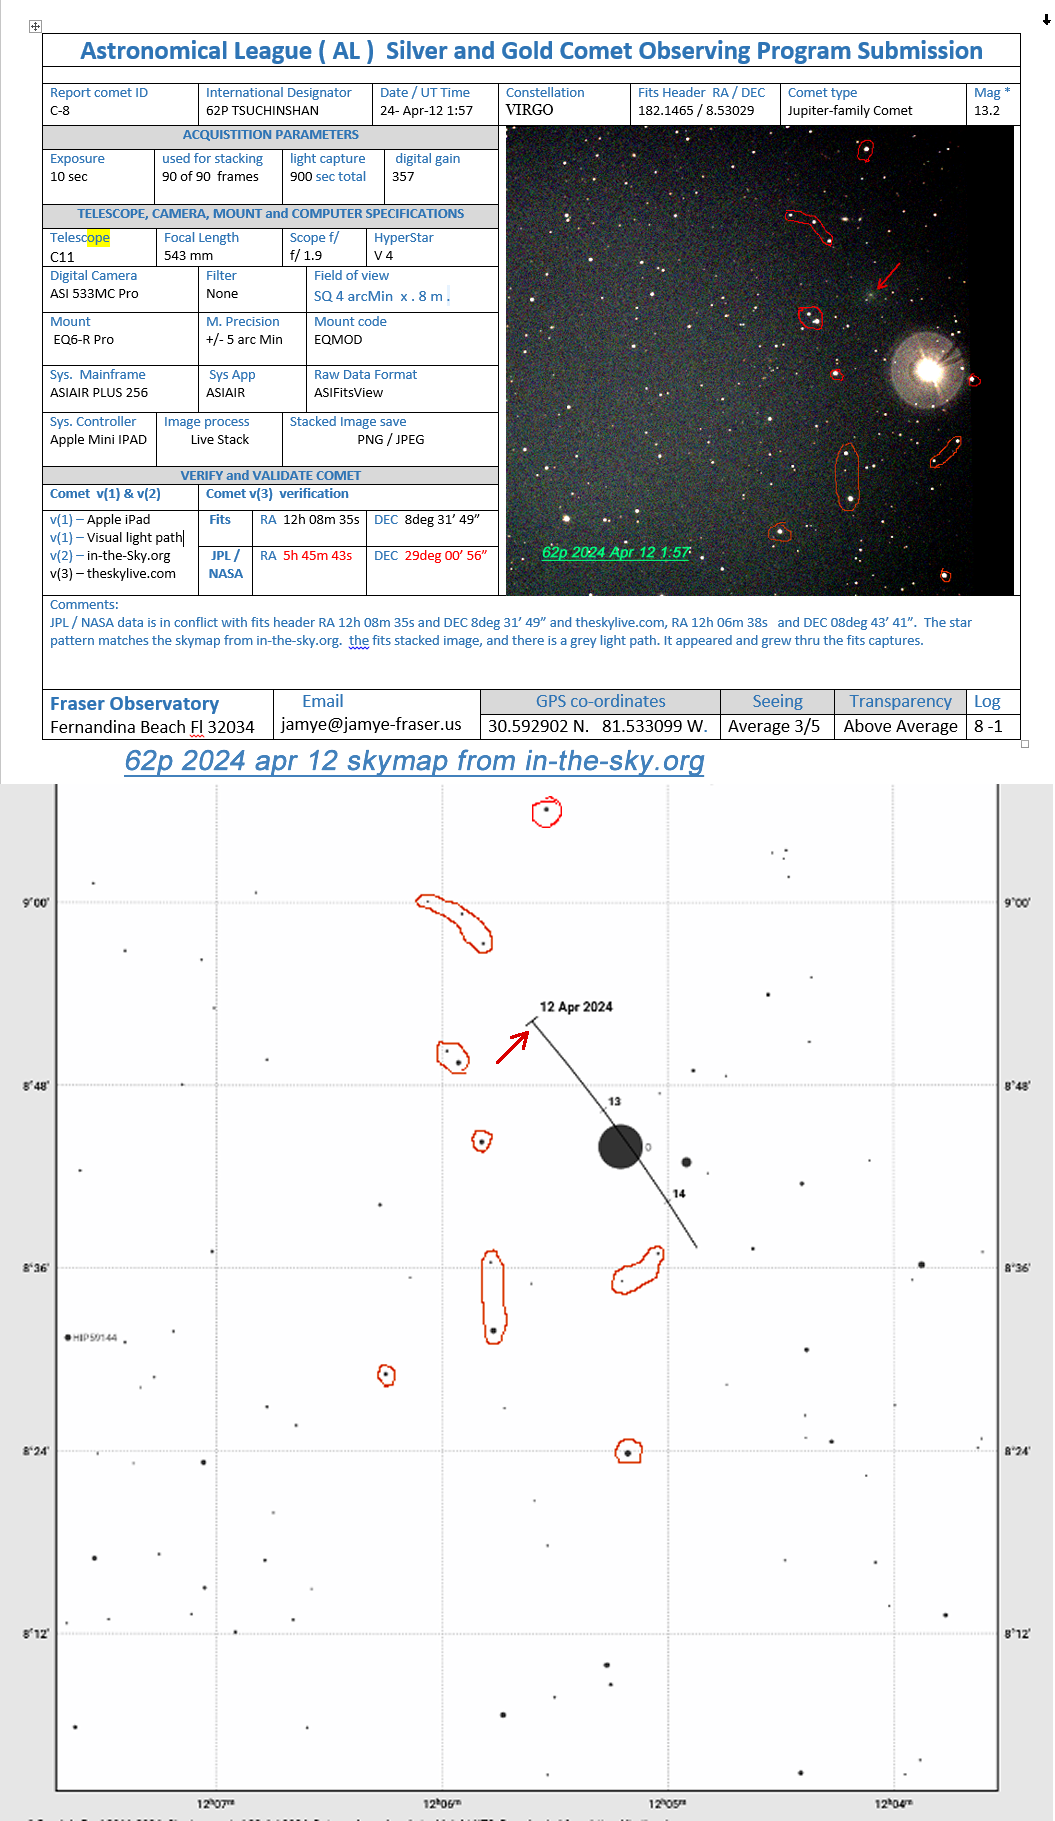Screen dimensions: 1055x1821
Task: Click the small down arrow at top-right
Action: click(x=1046, y=20)
